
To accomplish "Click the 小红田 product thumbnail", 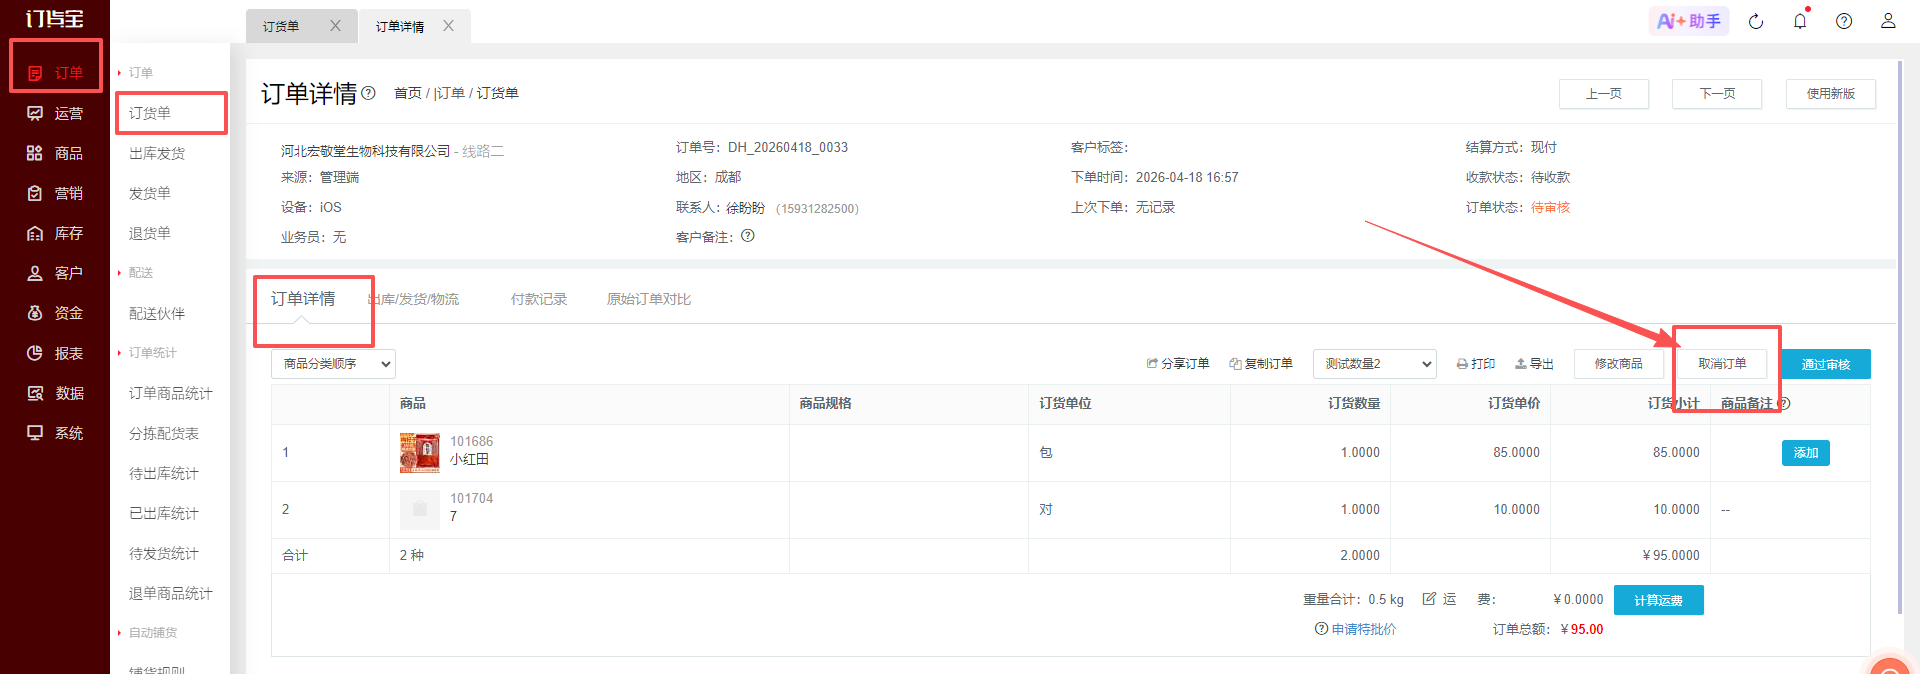I will (x=420, y=453).
